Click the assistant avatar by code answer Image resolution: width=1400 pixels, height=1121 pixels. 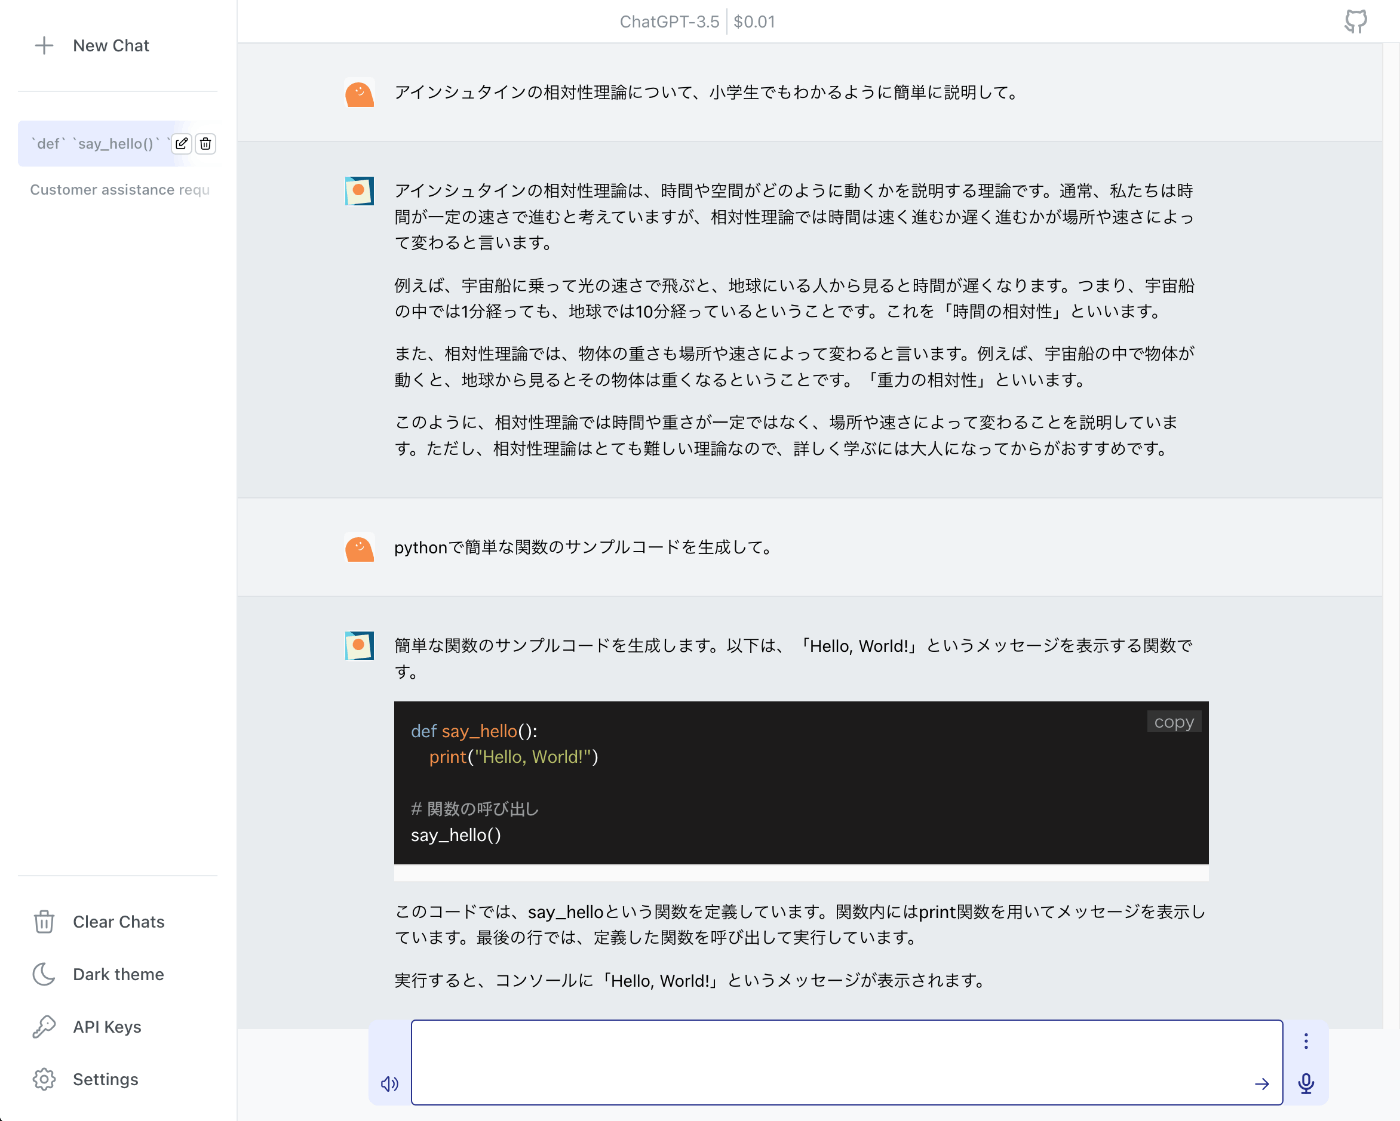point(359,646)
